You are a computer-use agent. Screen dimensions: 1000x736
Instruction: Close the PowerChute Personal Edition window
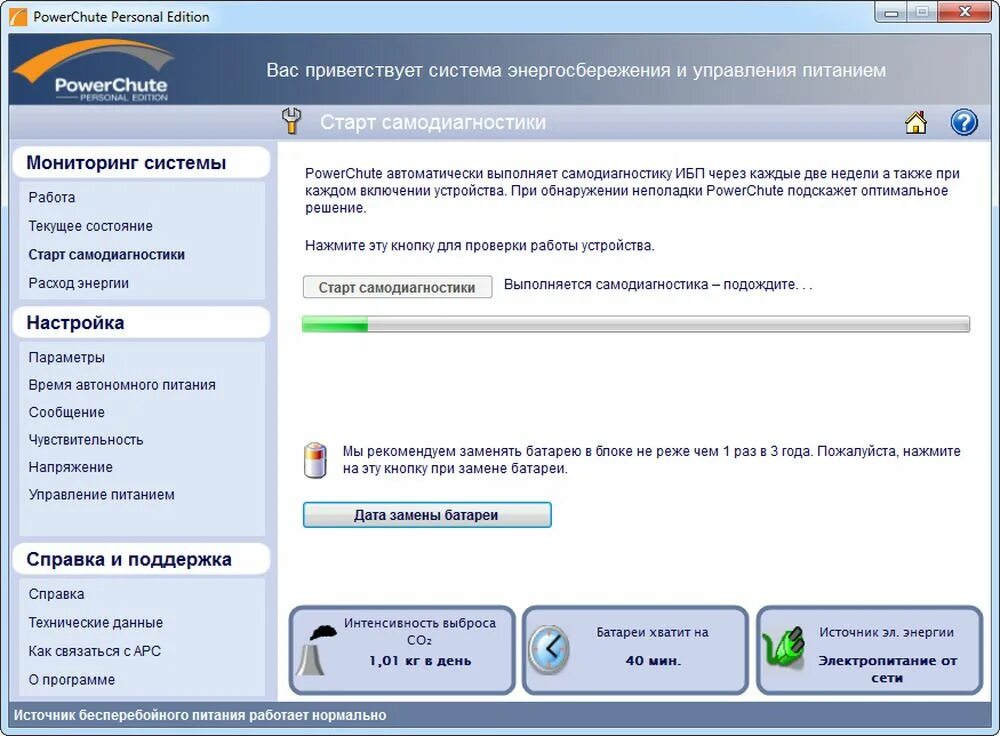pyautogui.click(x=965, y=13)
